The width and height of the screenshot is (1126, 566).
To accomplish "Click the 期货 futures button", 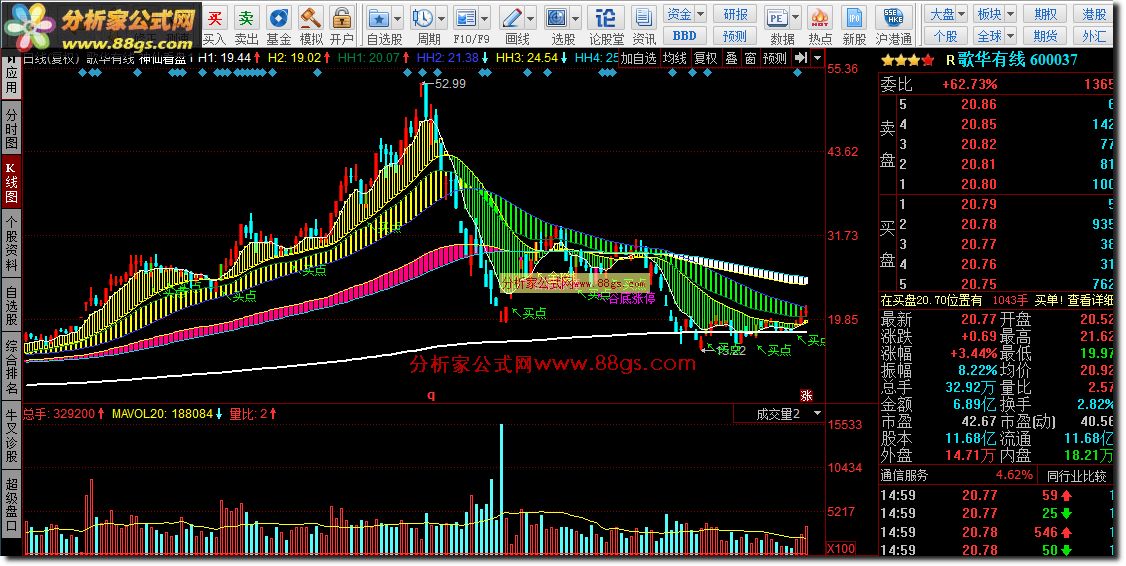I will [x=1046, y=36].
